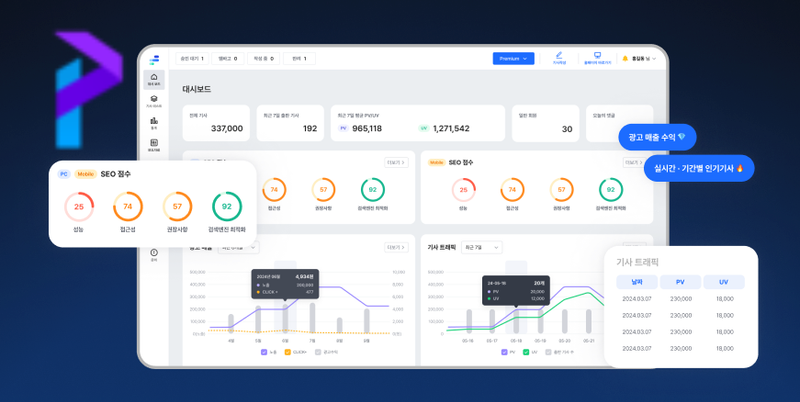Open the statistics bar chart sidebar icon
This screenshot has width=800, height=402.
click(x=154, y=122)
